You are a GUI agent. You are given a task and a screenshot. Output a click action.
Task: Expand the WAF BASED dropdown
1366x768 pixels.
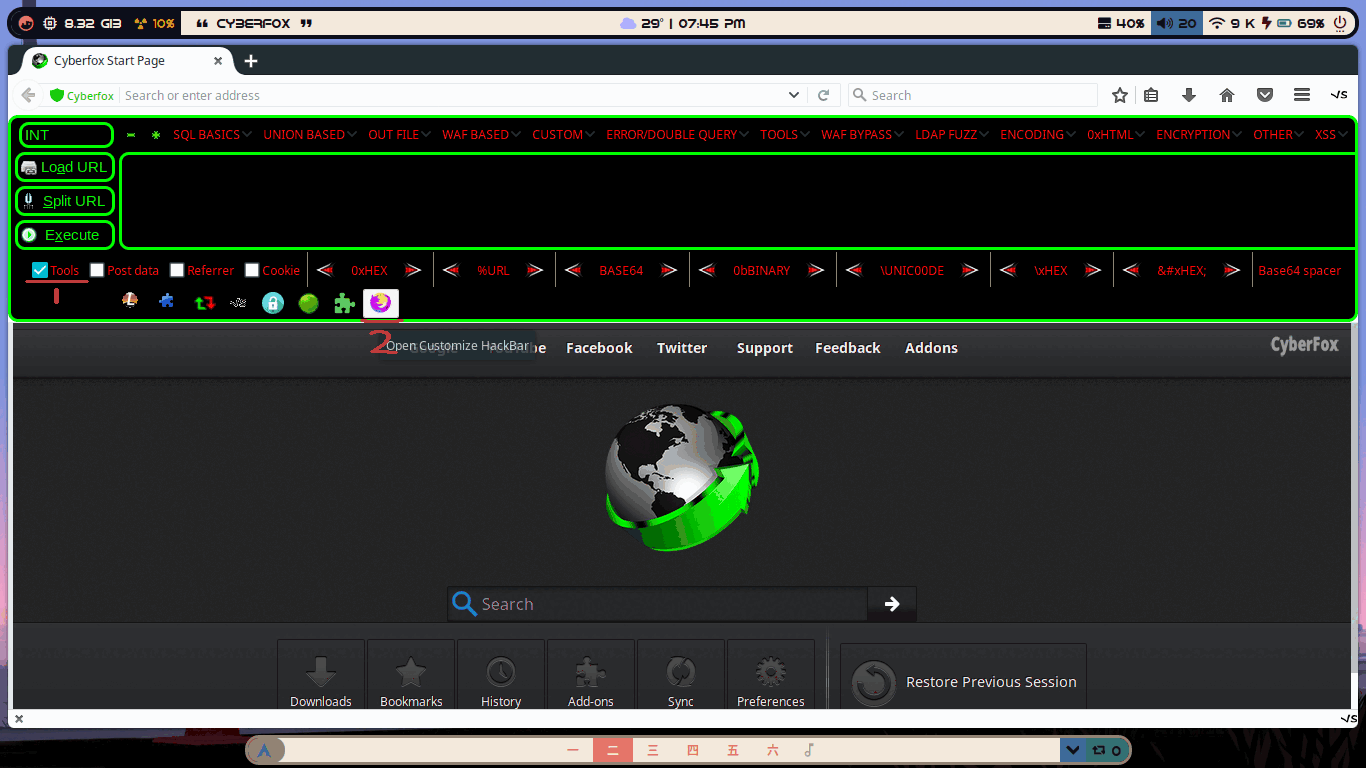[x=481, y=134]
